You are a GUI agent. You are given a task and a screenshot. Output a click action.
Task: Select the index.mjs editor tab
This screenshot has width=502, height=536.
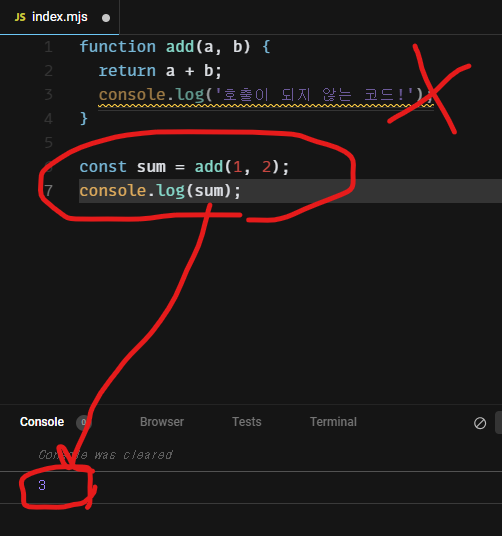59,17
